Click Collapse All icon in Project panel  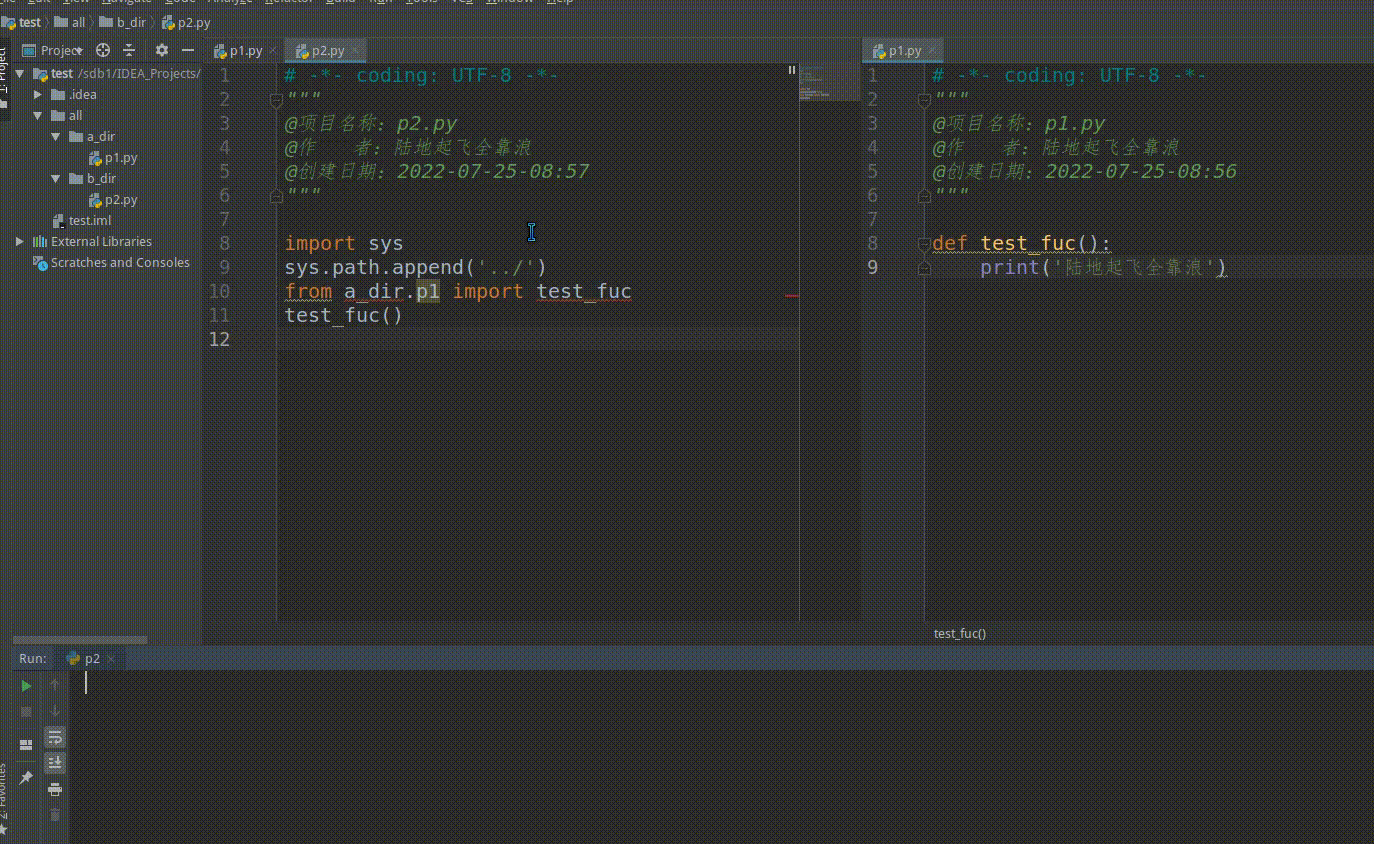129,50
